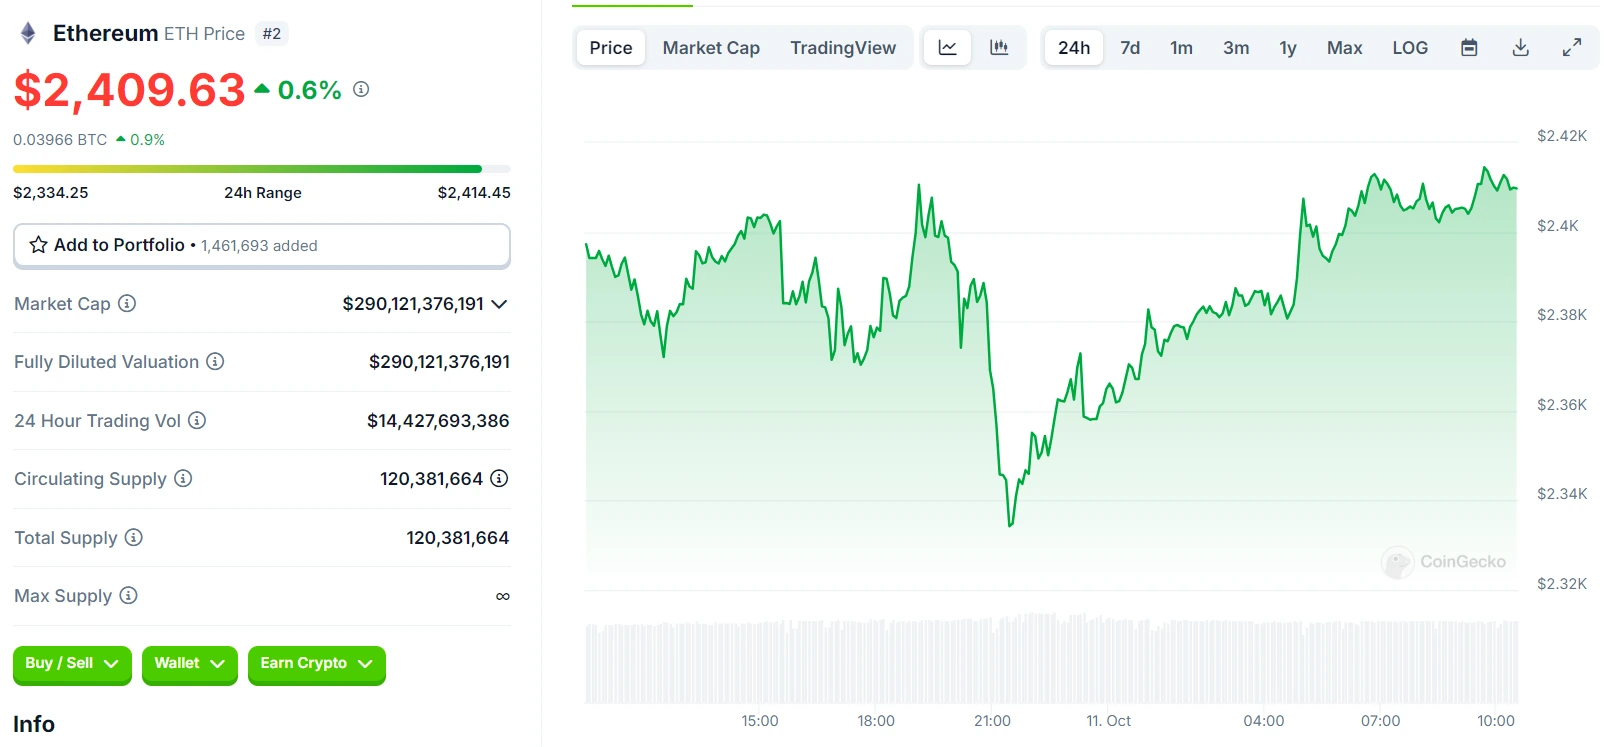Open the Buy / Sell dropdown

pyautogui.click(x=72, y=664)
